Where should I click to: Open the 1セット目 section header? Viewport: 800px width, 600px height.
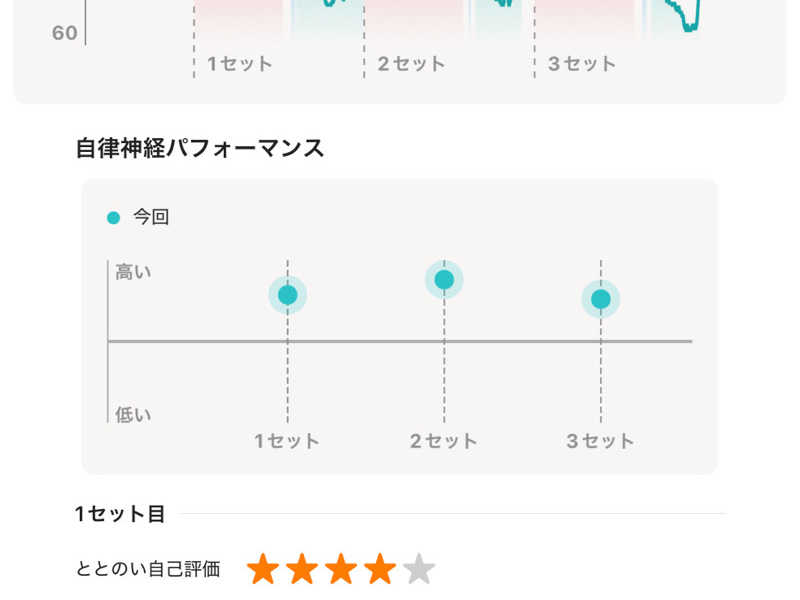click(120, 514)
